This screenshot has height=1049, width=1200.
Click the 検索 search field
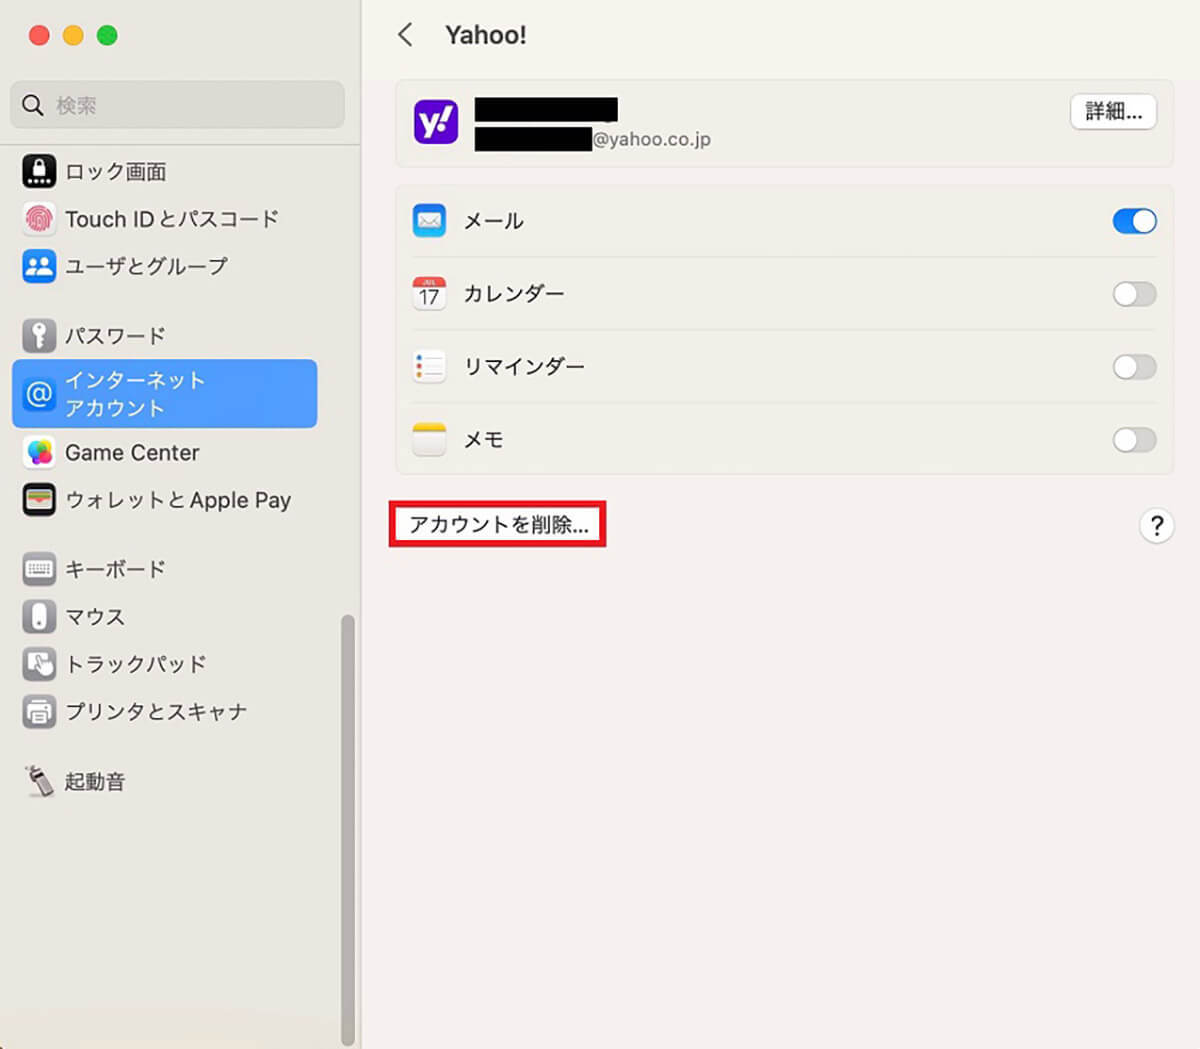[177, 105]
